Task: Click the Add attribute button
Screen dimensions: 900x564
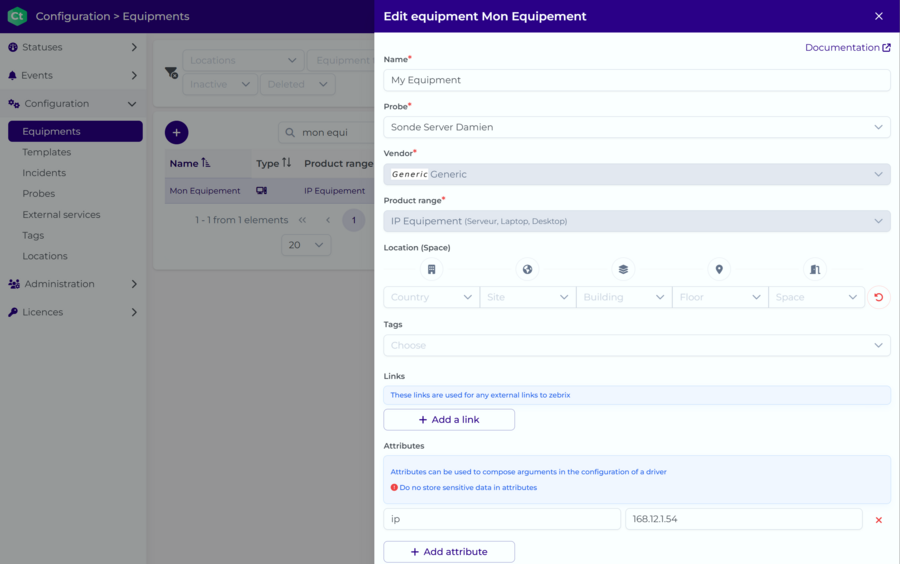Action: tap(449, 552)
